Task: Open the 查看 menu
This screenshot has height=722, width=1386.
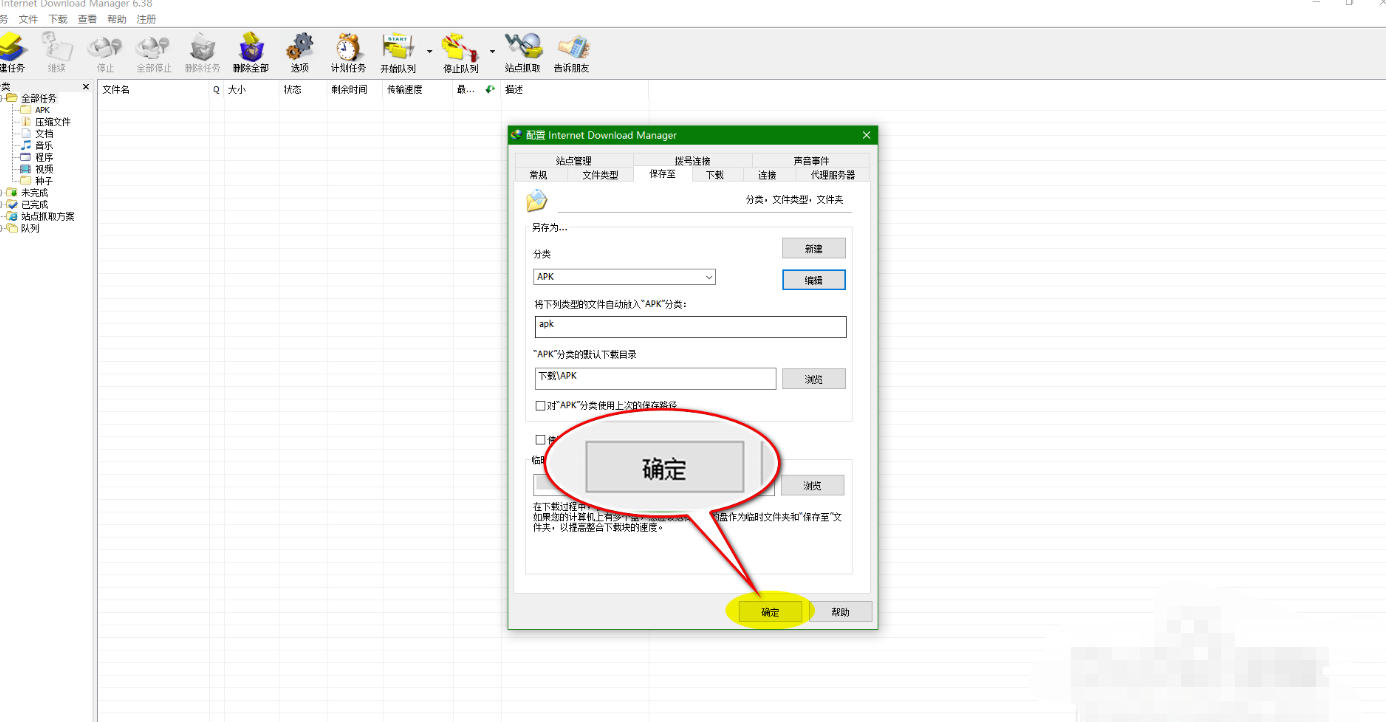Action: coord(88,19)
